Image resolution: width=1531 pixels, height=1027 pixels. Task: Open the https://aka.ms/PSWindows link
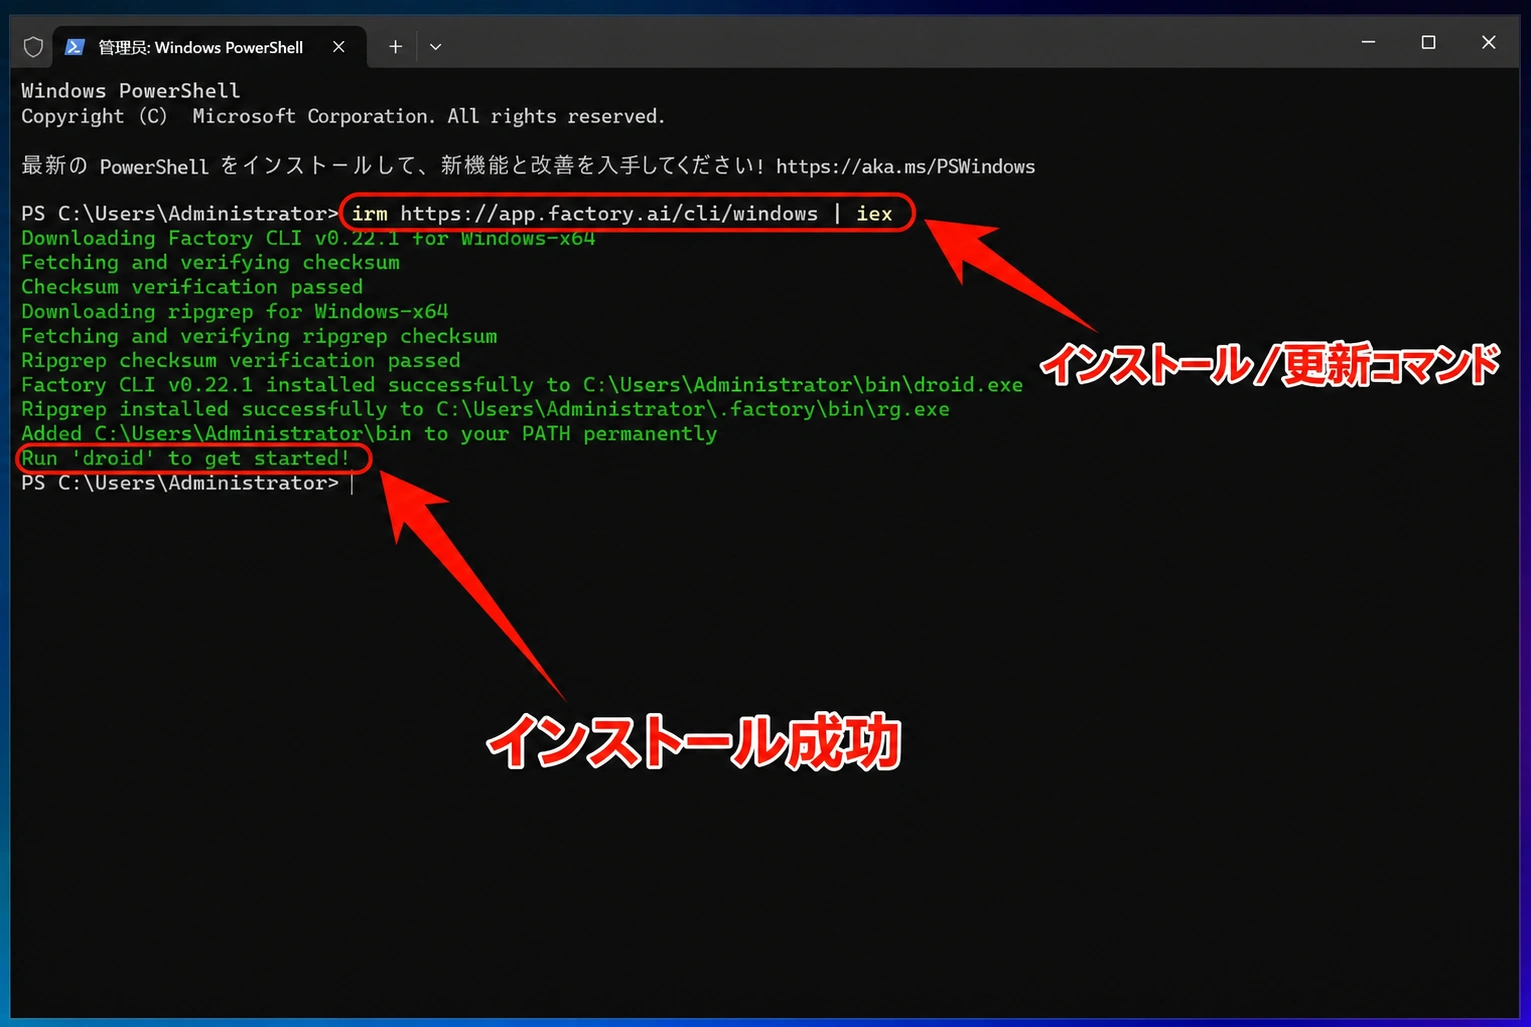tap(905, 166)
